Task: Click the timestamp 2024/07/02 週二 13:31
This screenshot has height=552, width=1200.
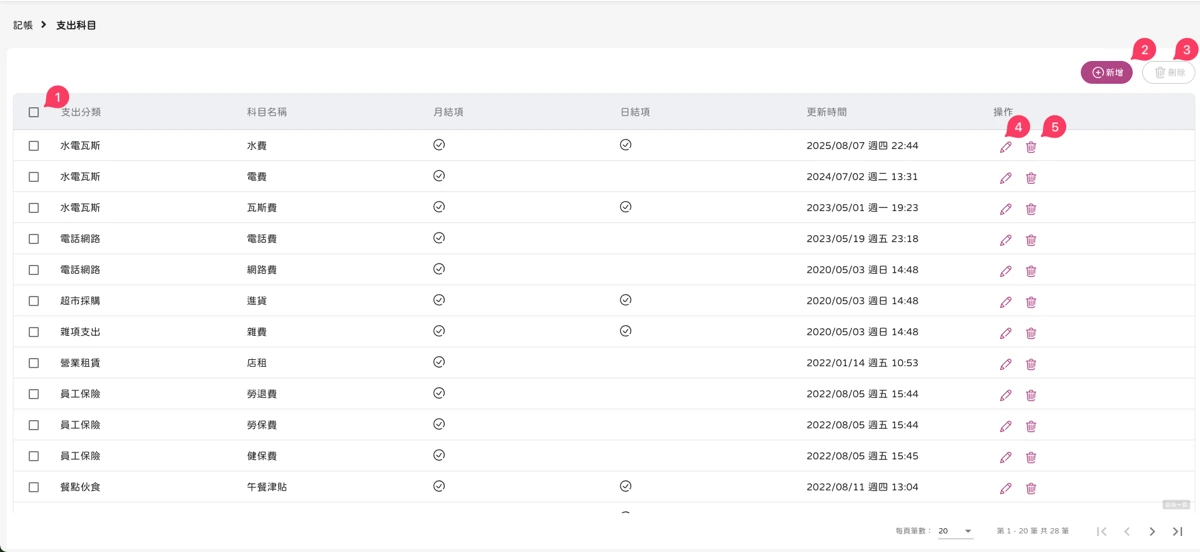Action: (862, 177)
